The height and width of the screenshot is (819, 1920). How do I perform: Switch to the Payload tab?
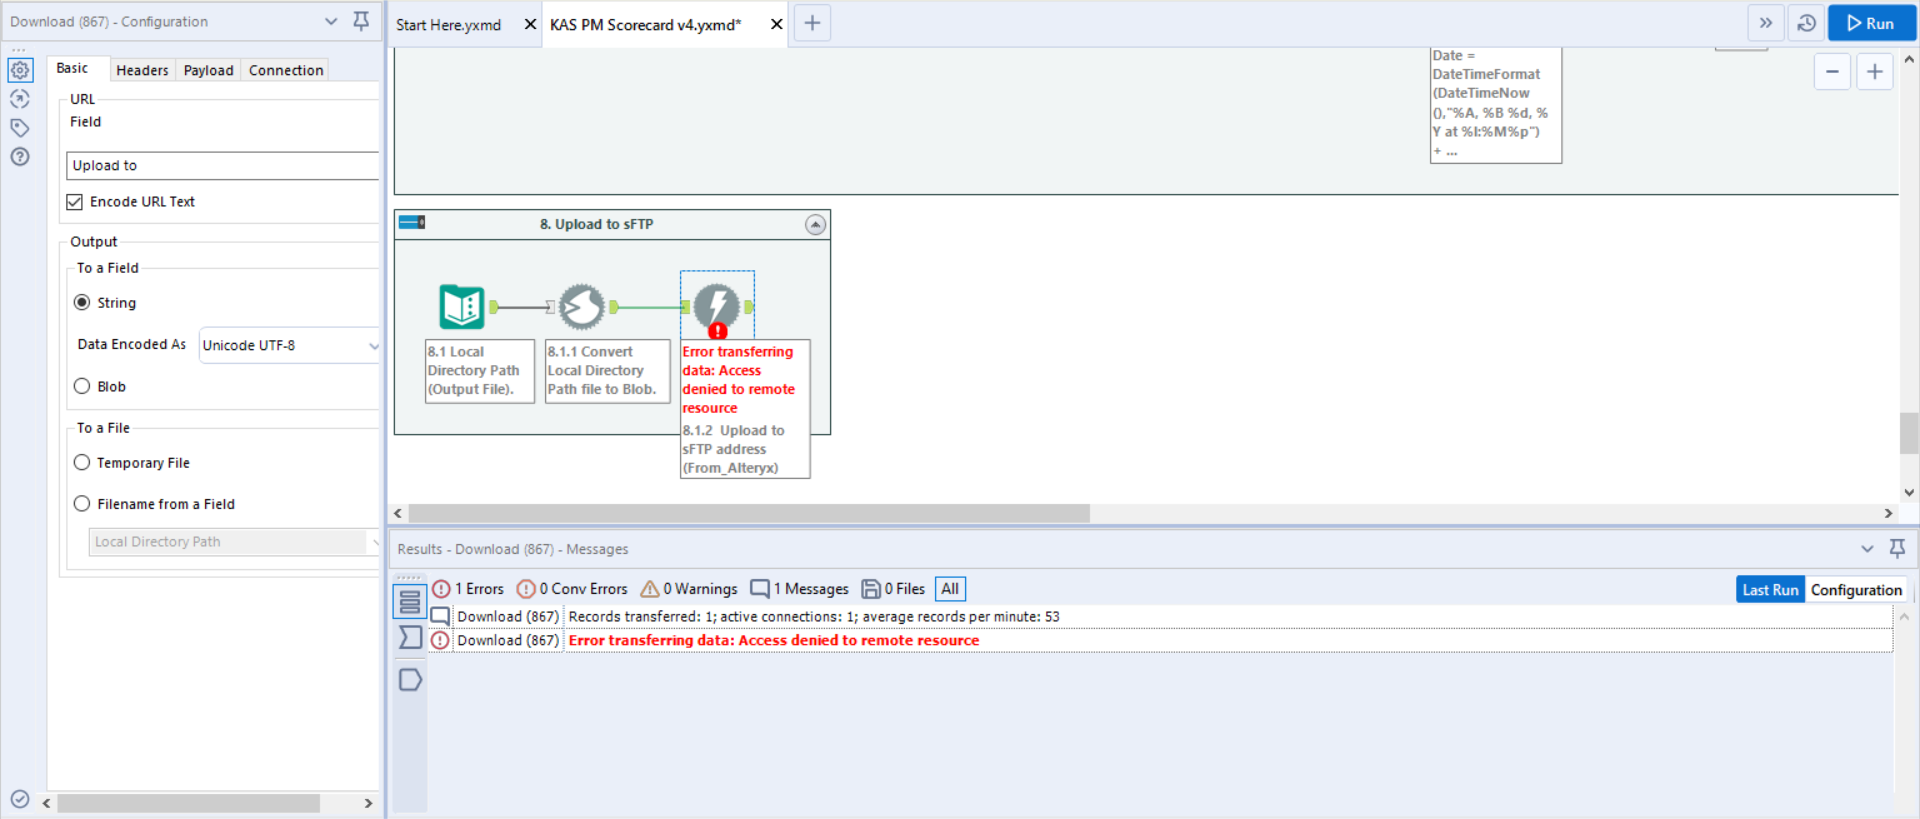click(208, 70)
